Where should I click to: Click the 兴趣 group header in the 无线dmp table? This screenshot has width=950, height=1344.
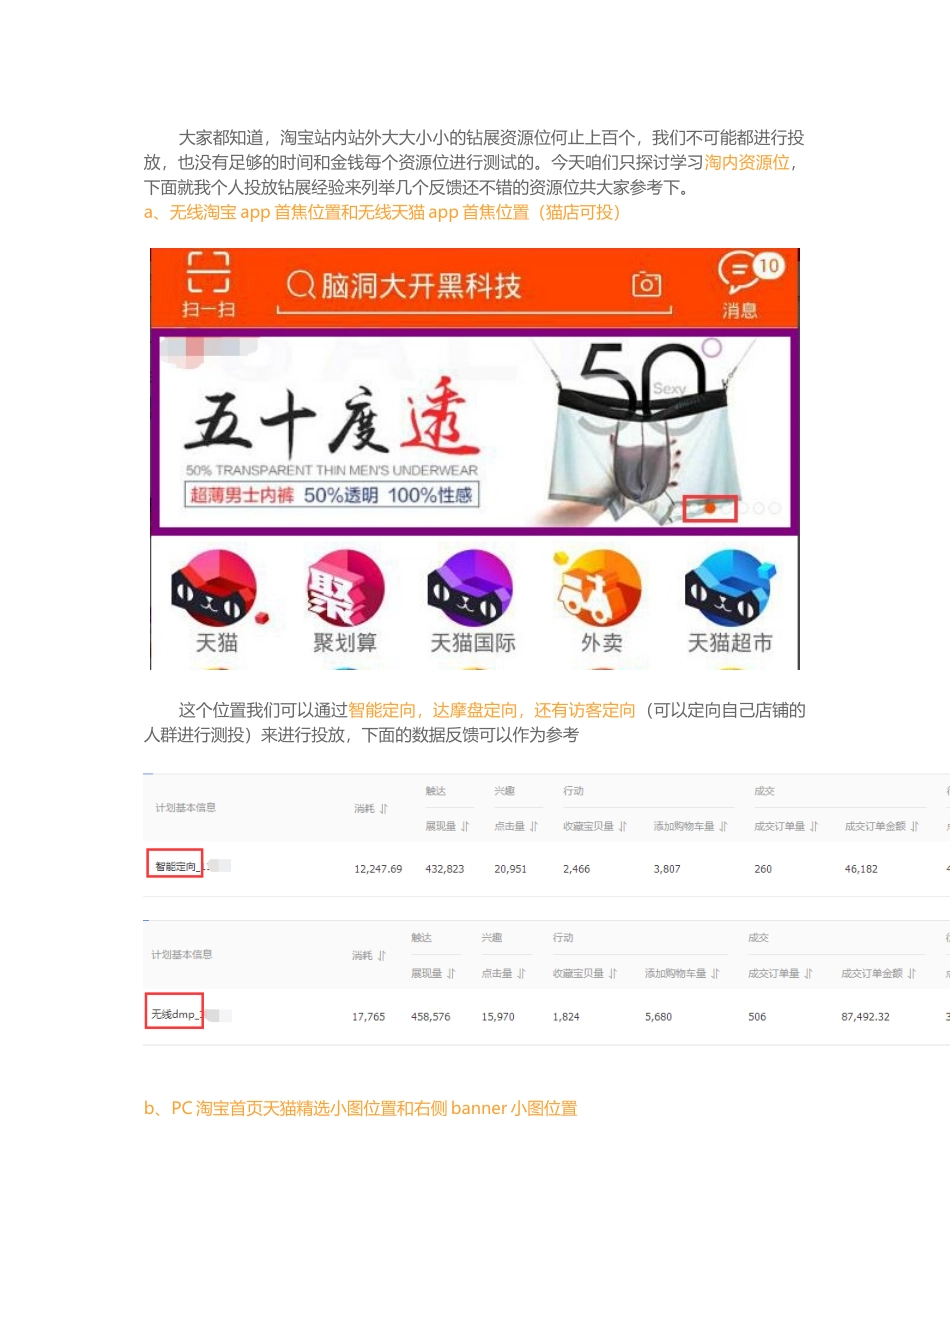[x=491, y=938]
